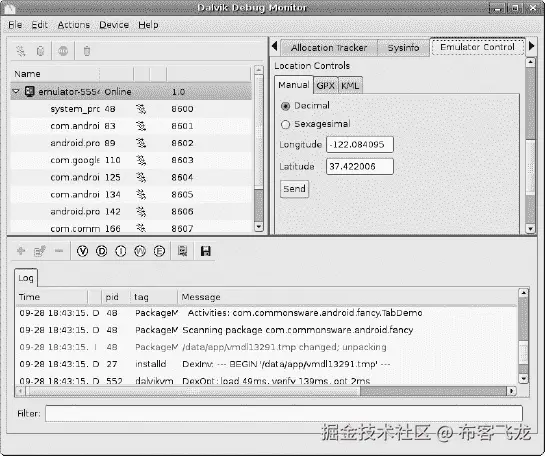Select the com.google process row pid 110
545x456 pixels.
(x=131, y=160)
